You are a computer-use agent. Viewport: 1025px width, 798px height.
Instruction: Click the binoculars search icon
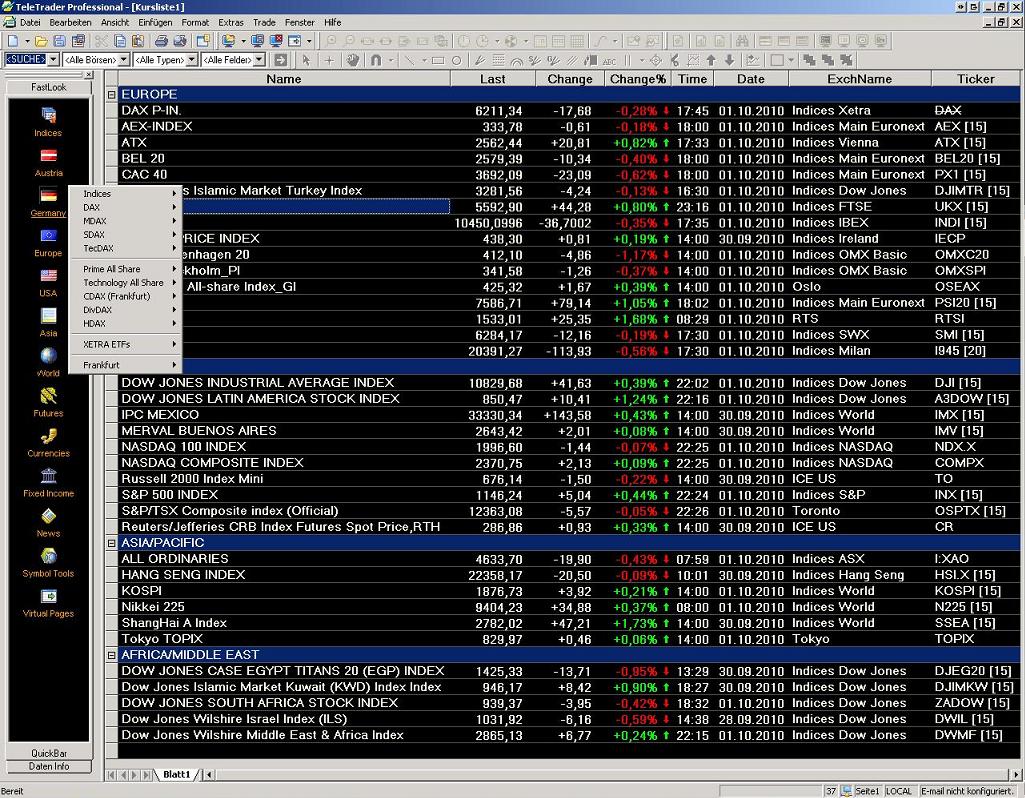click(x=742, y=41)
